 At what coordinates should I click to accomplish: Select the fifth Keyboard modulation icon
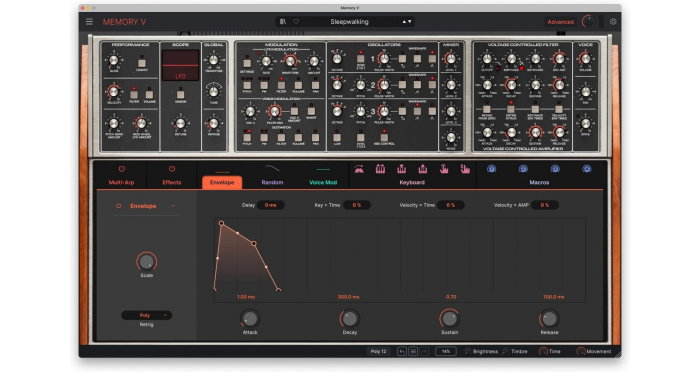[x=444, y=169]
